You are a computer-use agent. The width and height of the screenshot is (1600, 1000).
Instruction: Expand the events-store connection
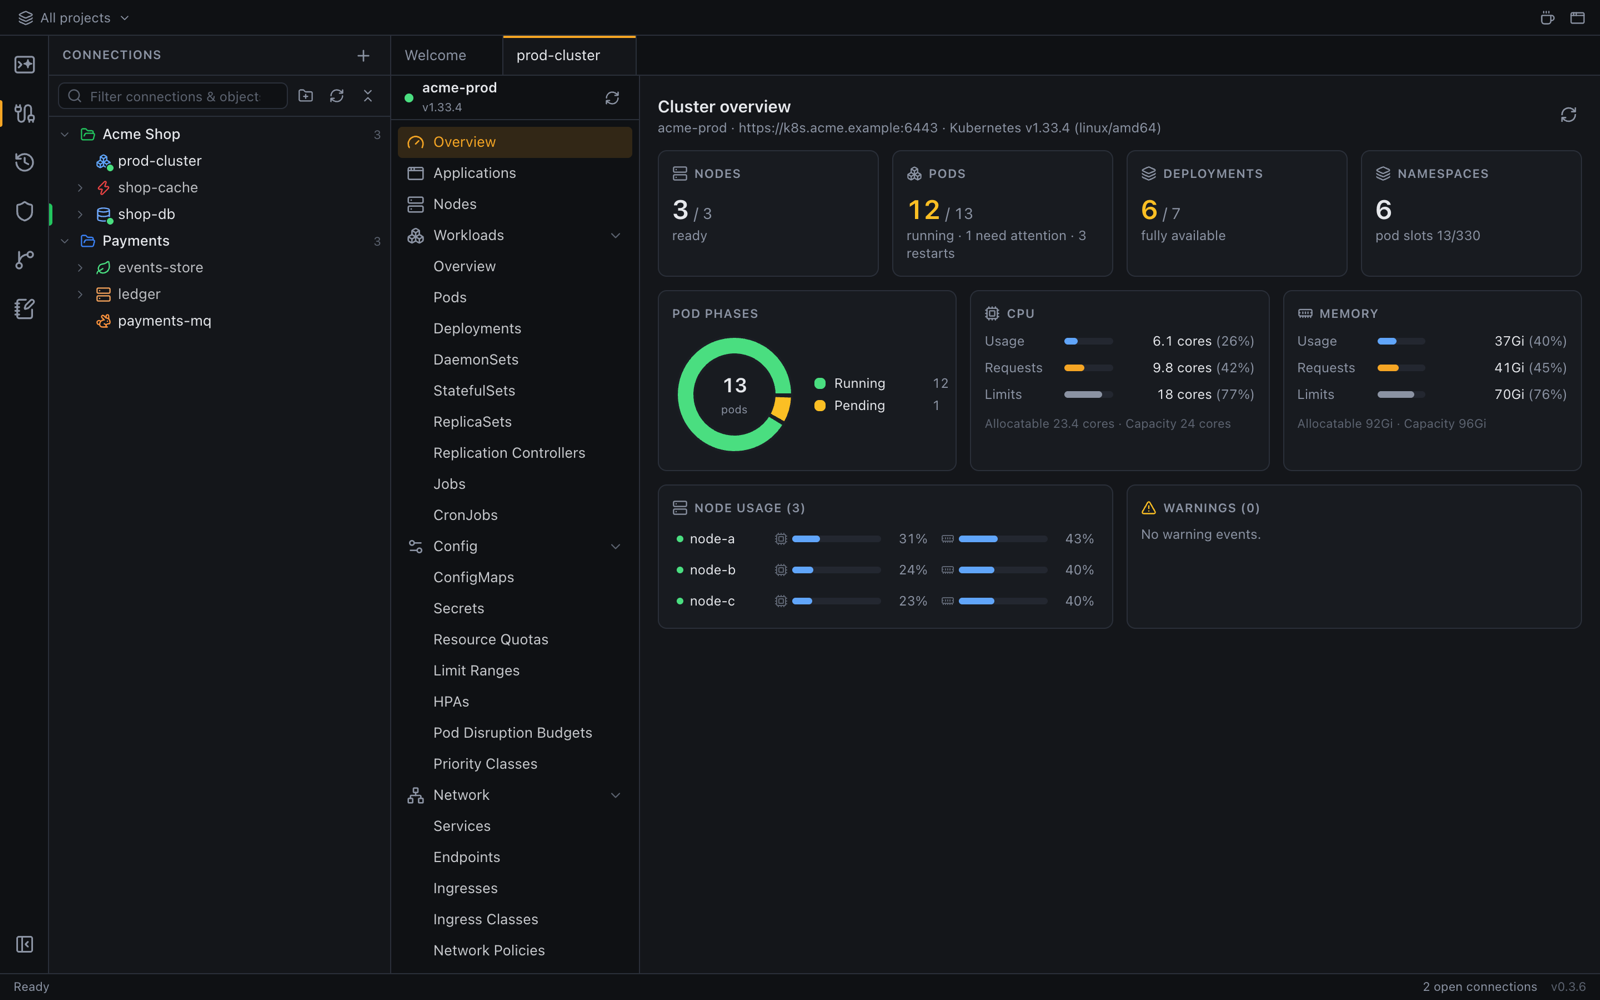[80, 268]
